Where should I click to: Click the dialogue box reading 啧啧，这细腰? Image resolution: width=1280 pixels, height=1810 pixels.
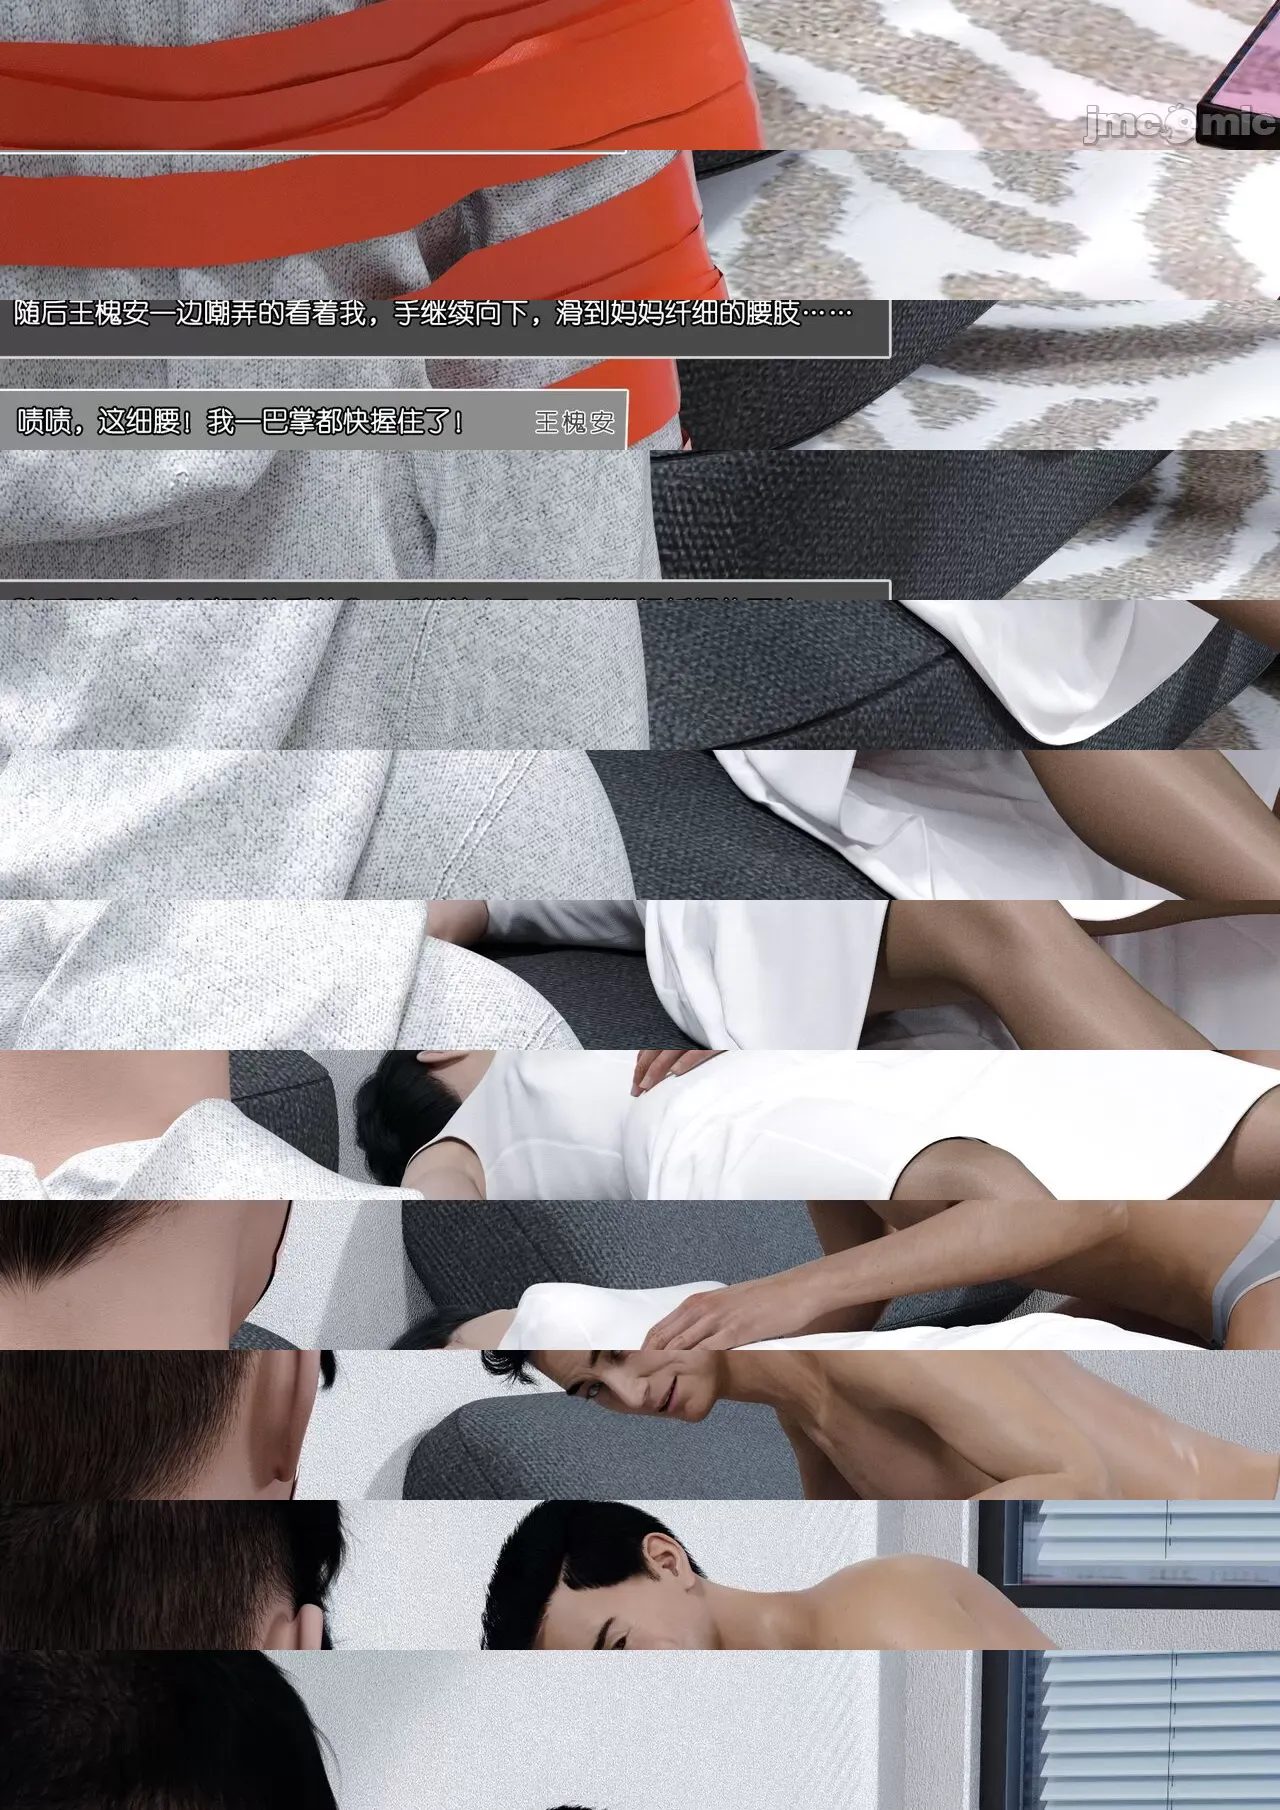(313, 421)
